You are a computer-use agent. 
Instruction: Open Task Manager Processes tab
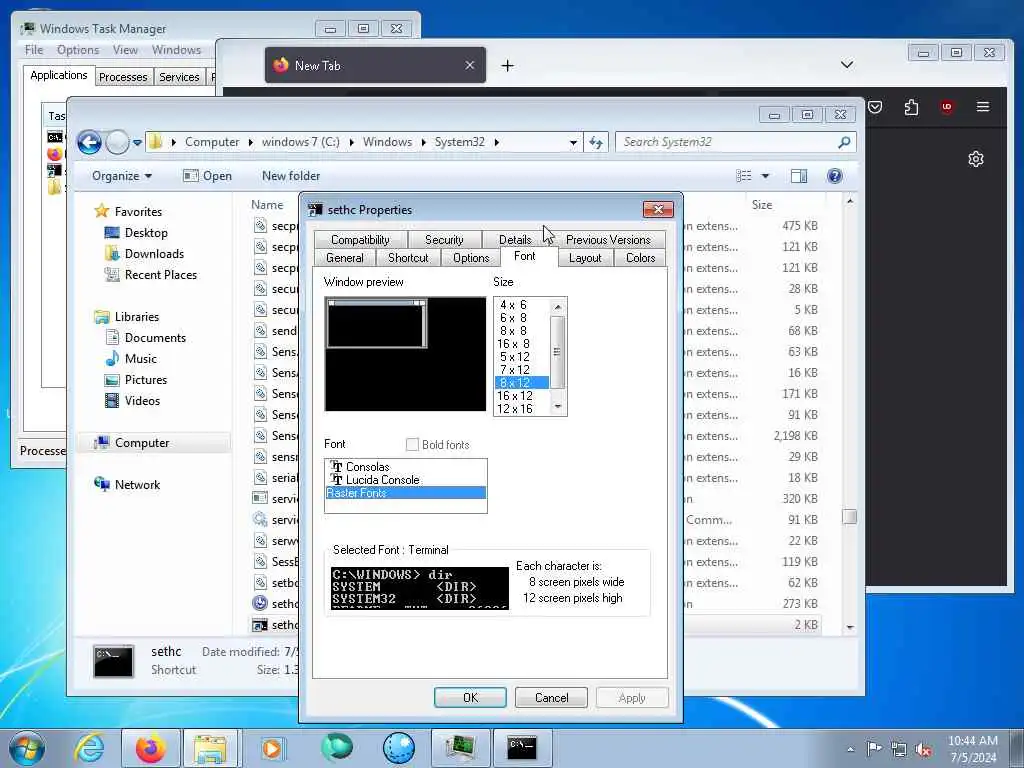(123, 77)
